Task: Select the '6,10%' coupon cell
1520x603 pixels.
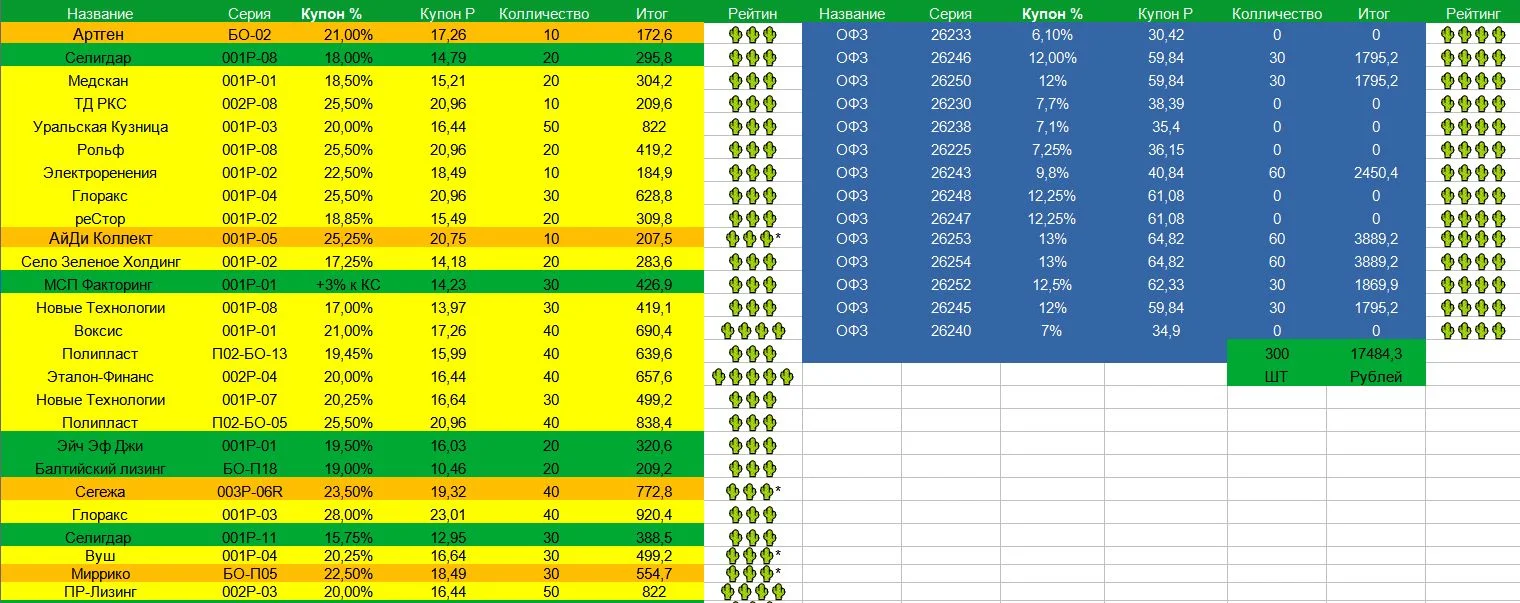Action: click(x=1051, y=35)
